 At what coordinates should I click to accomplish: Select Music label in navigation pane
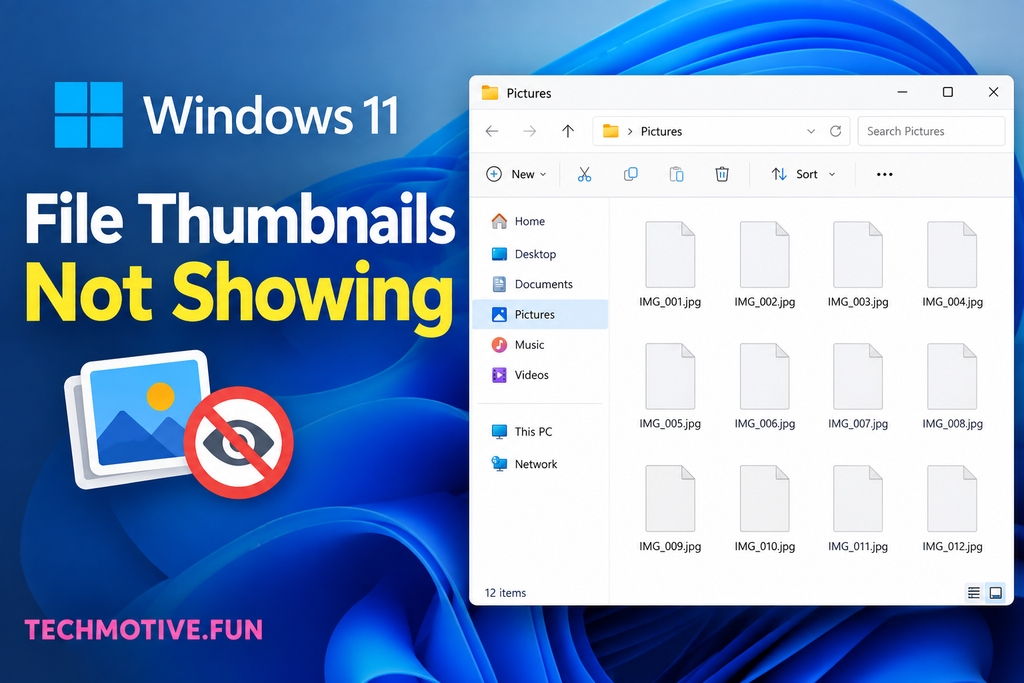click(529, 345)
